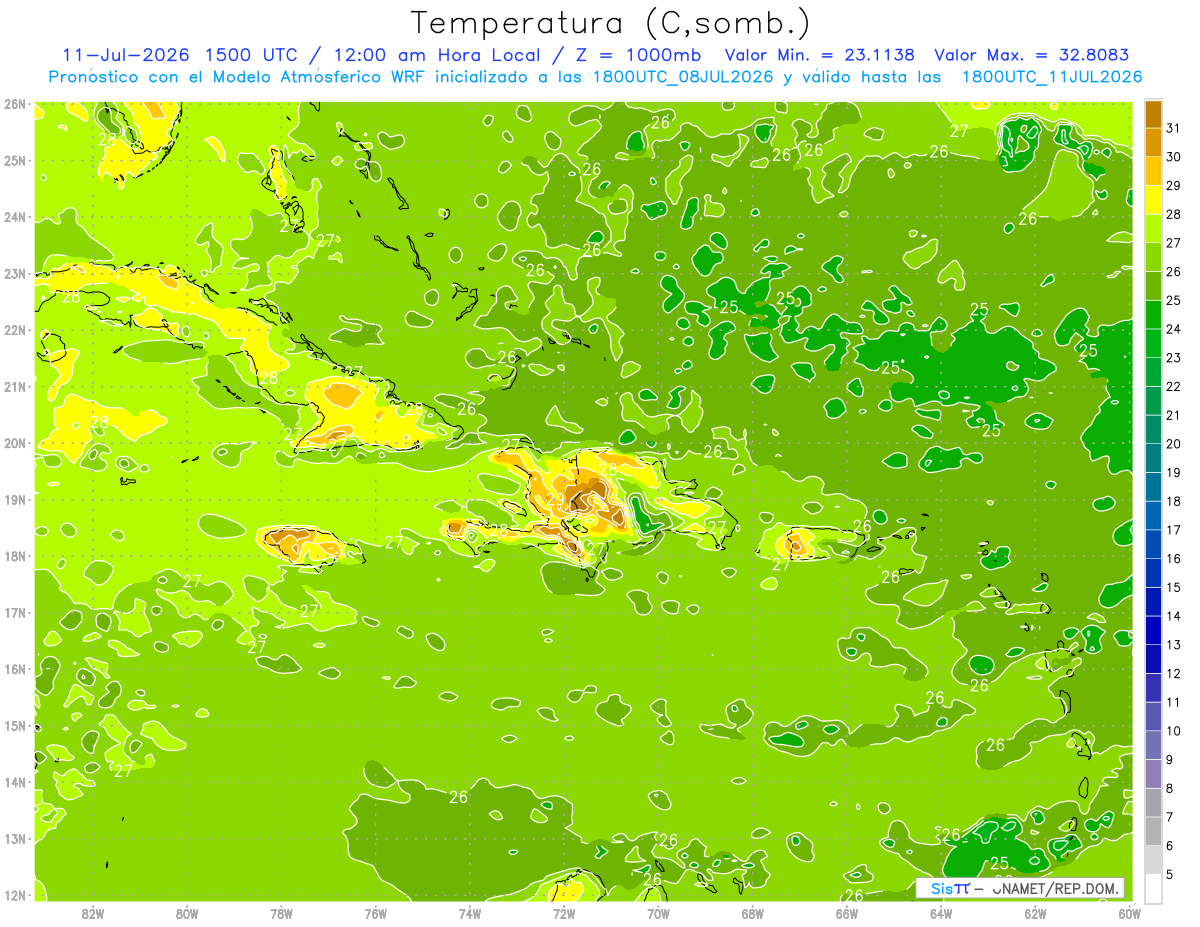Click legend scale value 28
This screenshot has height=927, width=1200.
[x=1173, y=214]
